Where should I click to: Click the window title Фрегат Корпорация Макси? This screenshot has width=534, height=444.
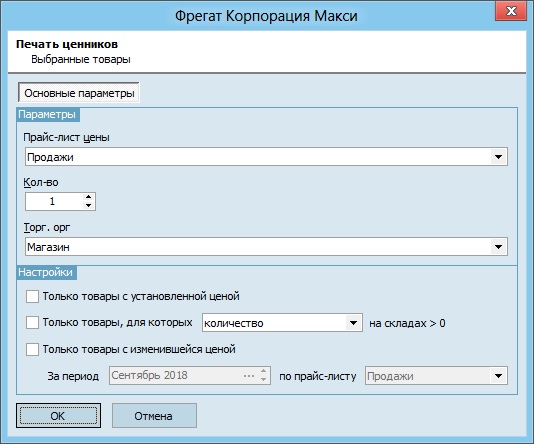tap(266, 16)
